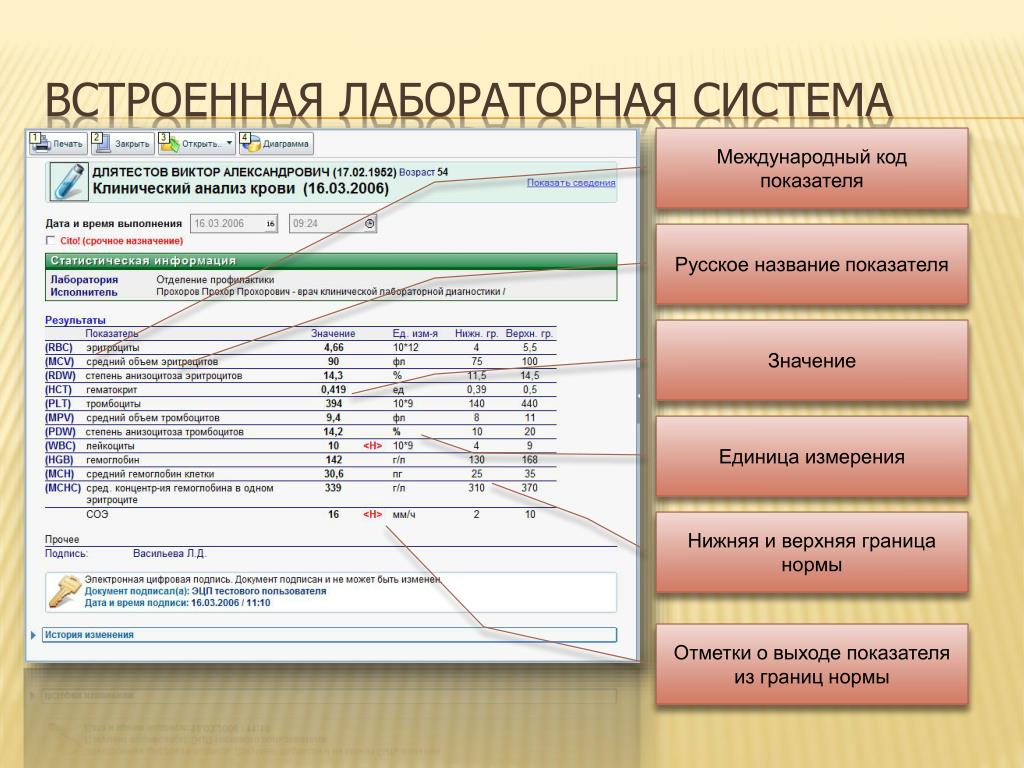The image size is (1024, 768).
Task: Select the (PLT) indicator code
Action: click(x=57, y=404)
